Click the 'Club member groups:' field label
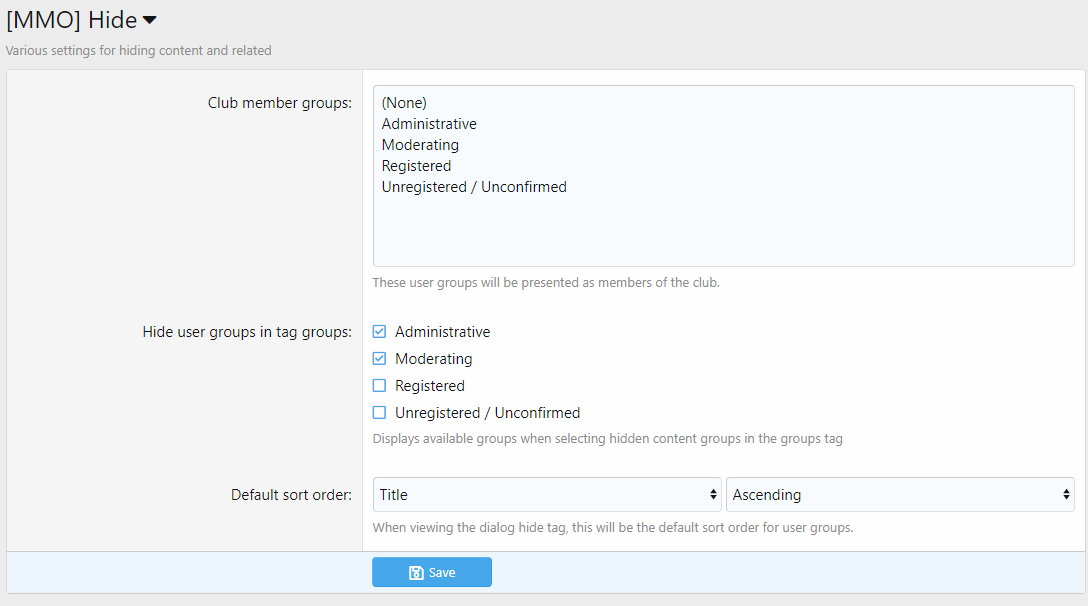The width and height of the screenshot is (1088, 606). 279,103
